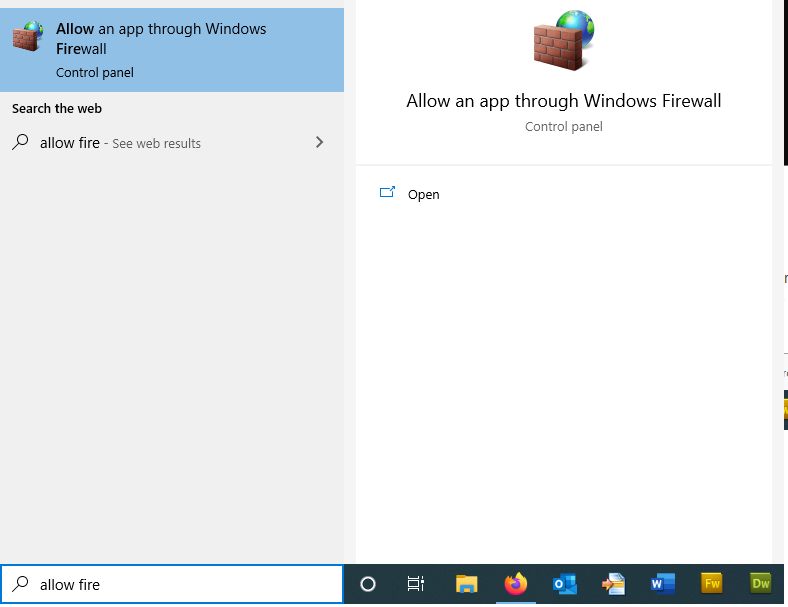788x607 pixels.
Task: Launch Adobe Dreamweaver from the taskbar
Action: coord(760,584)
